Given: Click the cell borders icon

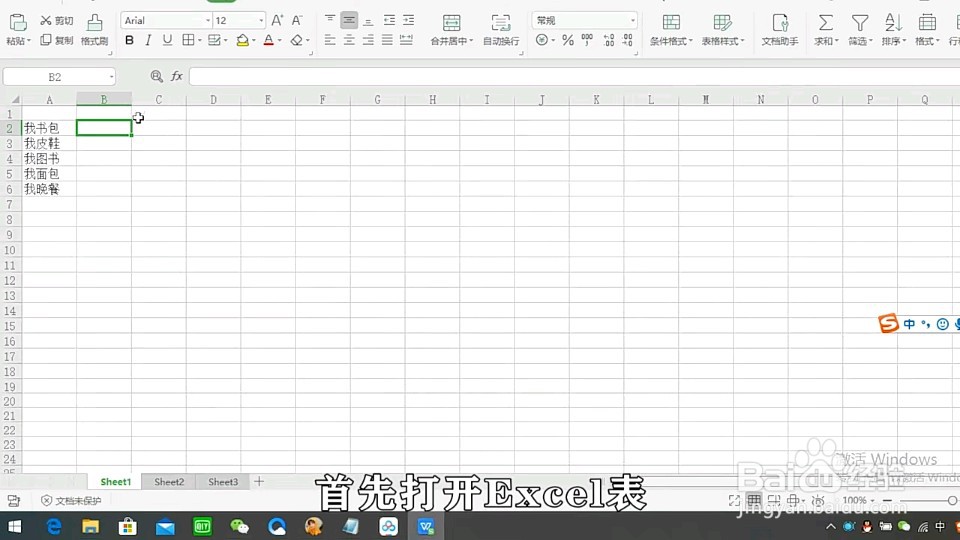Looking at the screenshot, I should [189, 40].
